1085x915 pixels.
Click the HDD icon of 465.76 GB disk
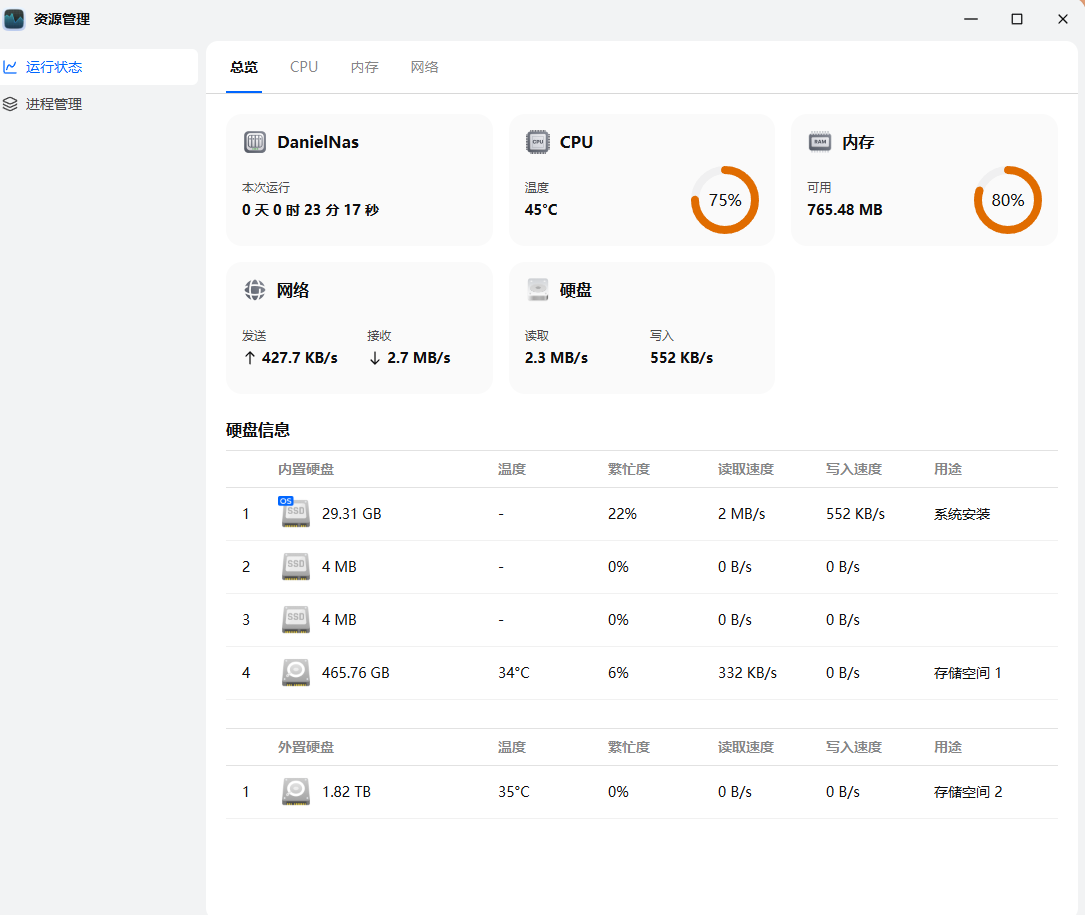[296, 673]
